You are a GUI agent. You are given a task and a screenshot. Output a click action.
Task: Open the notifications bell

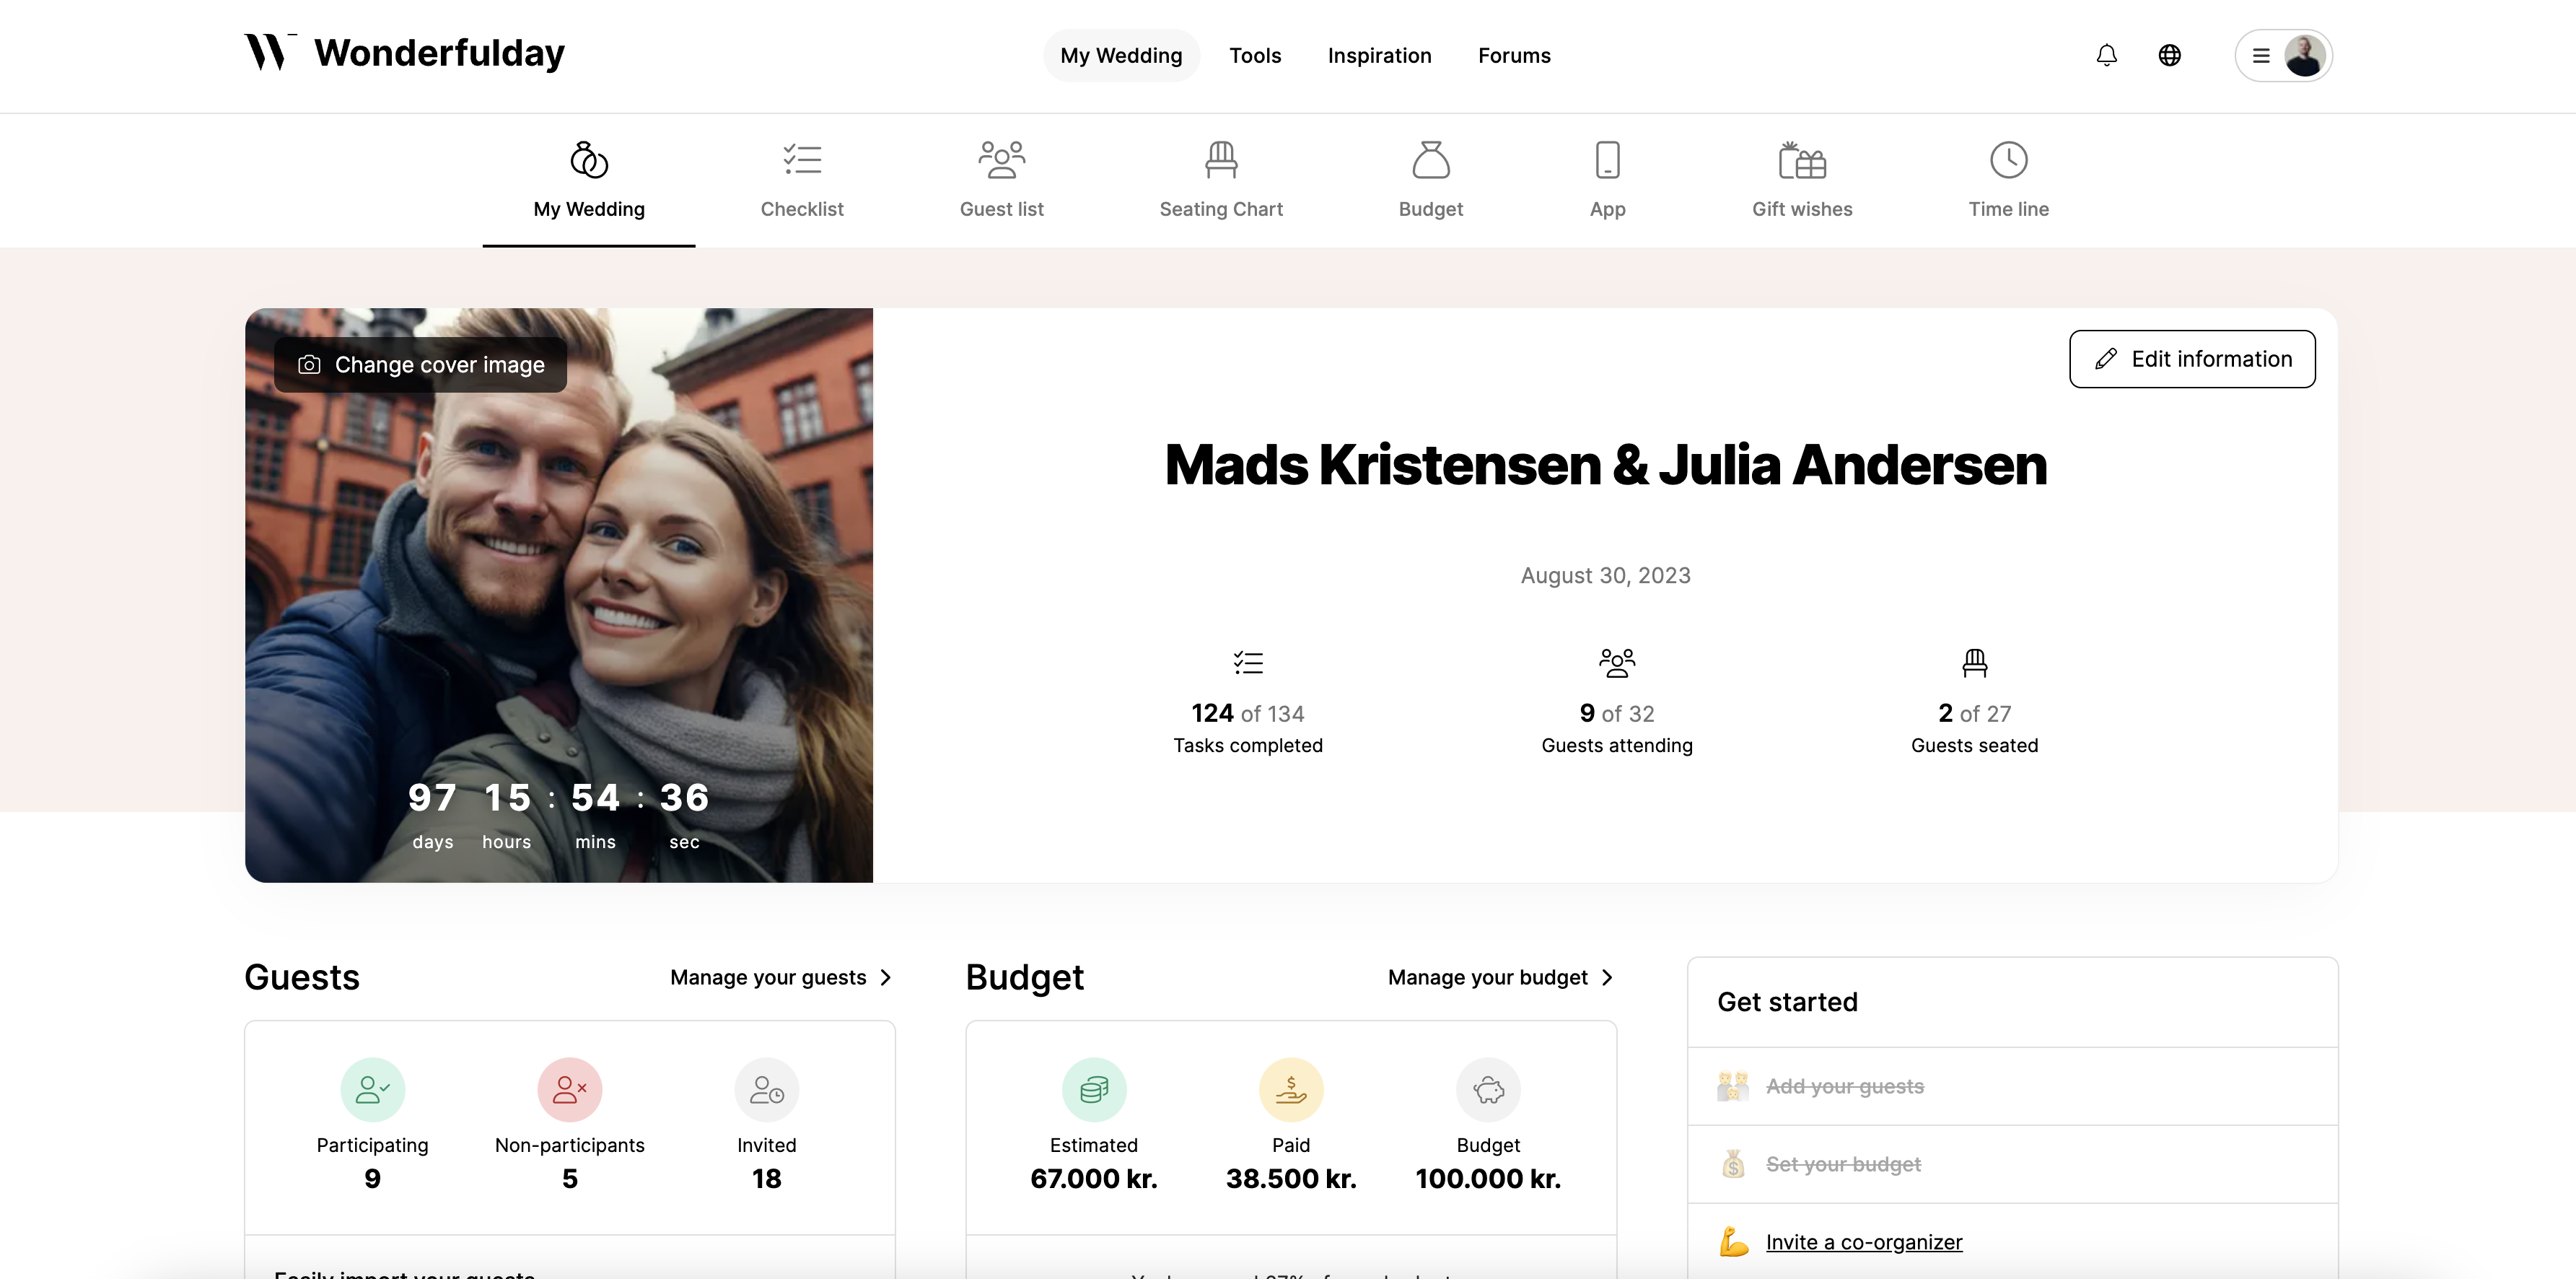(x=2106, y=55)
